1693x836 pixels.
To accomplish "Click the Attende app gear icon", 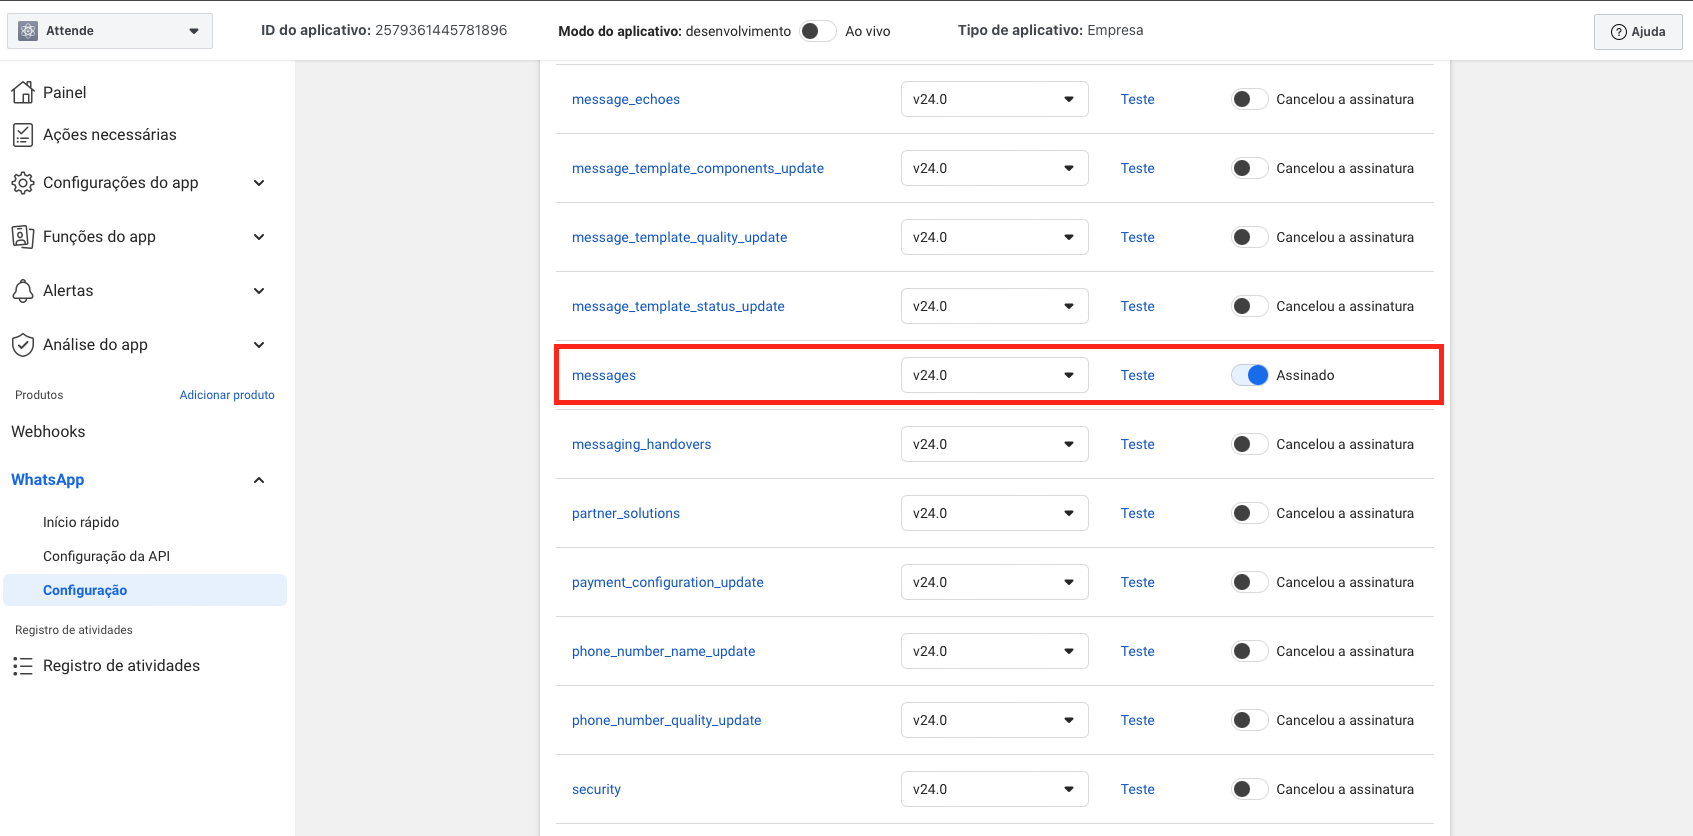I will [28, 31].
